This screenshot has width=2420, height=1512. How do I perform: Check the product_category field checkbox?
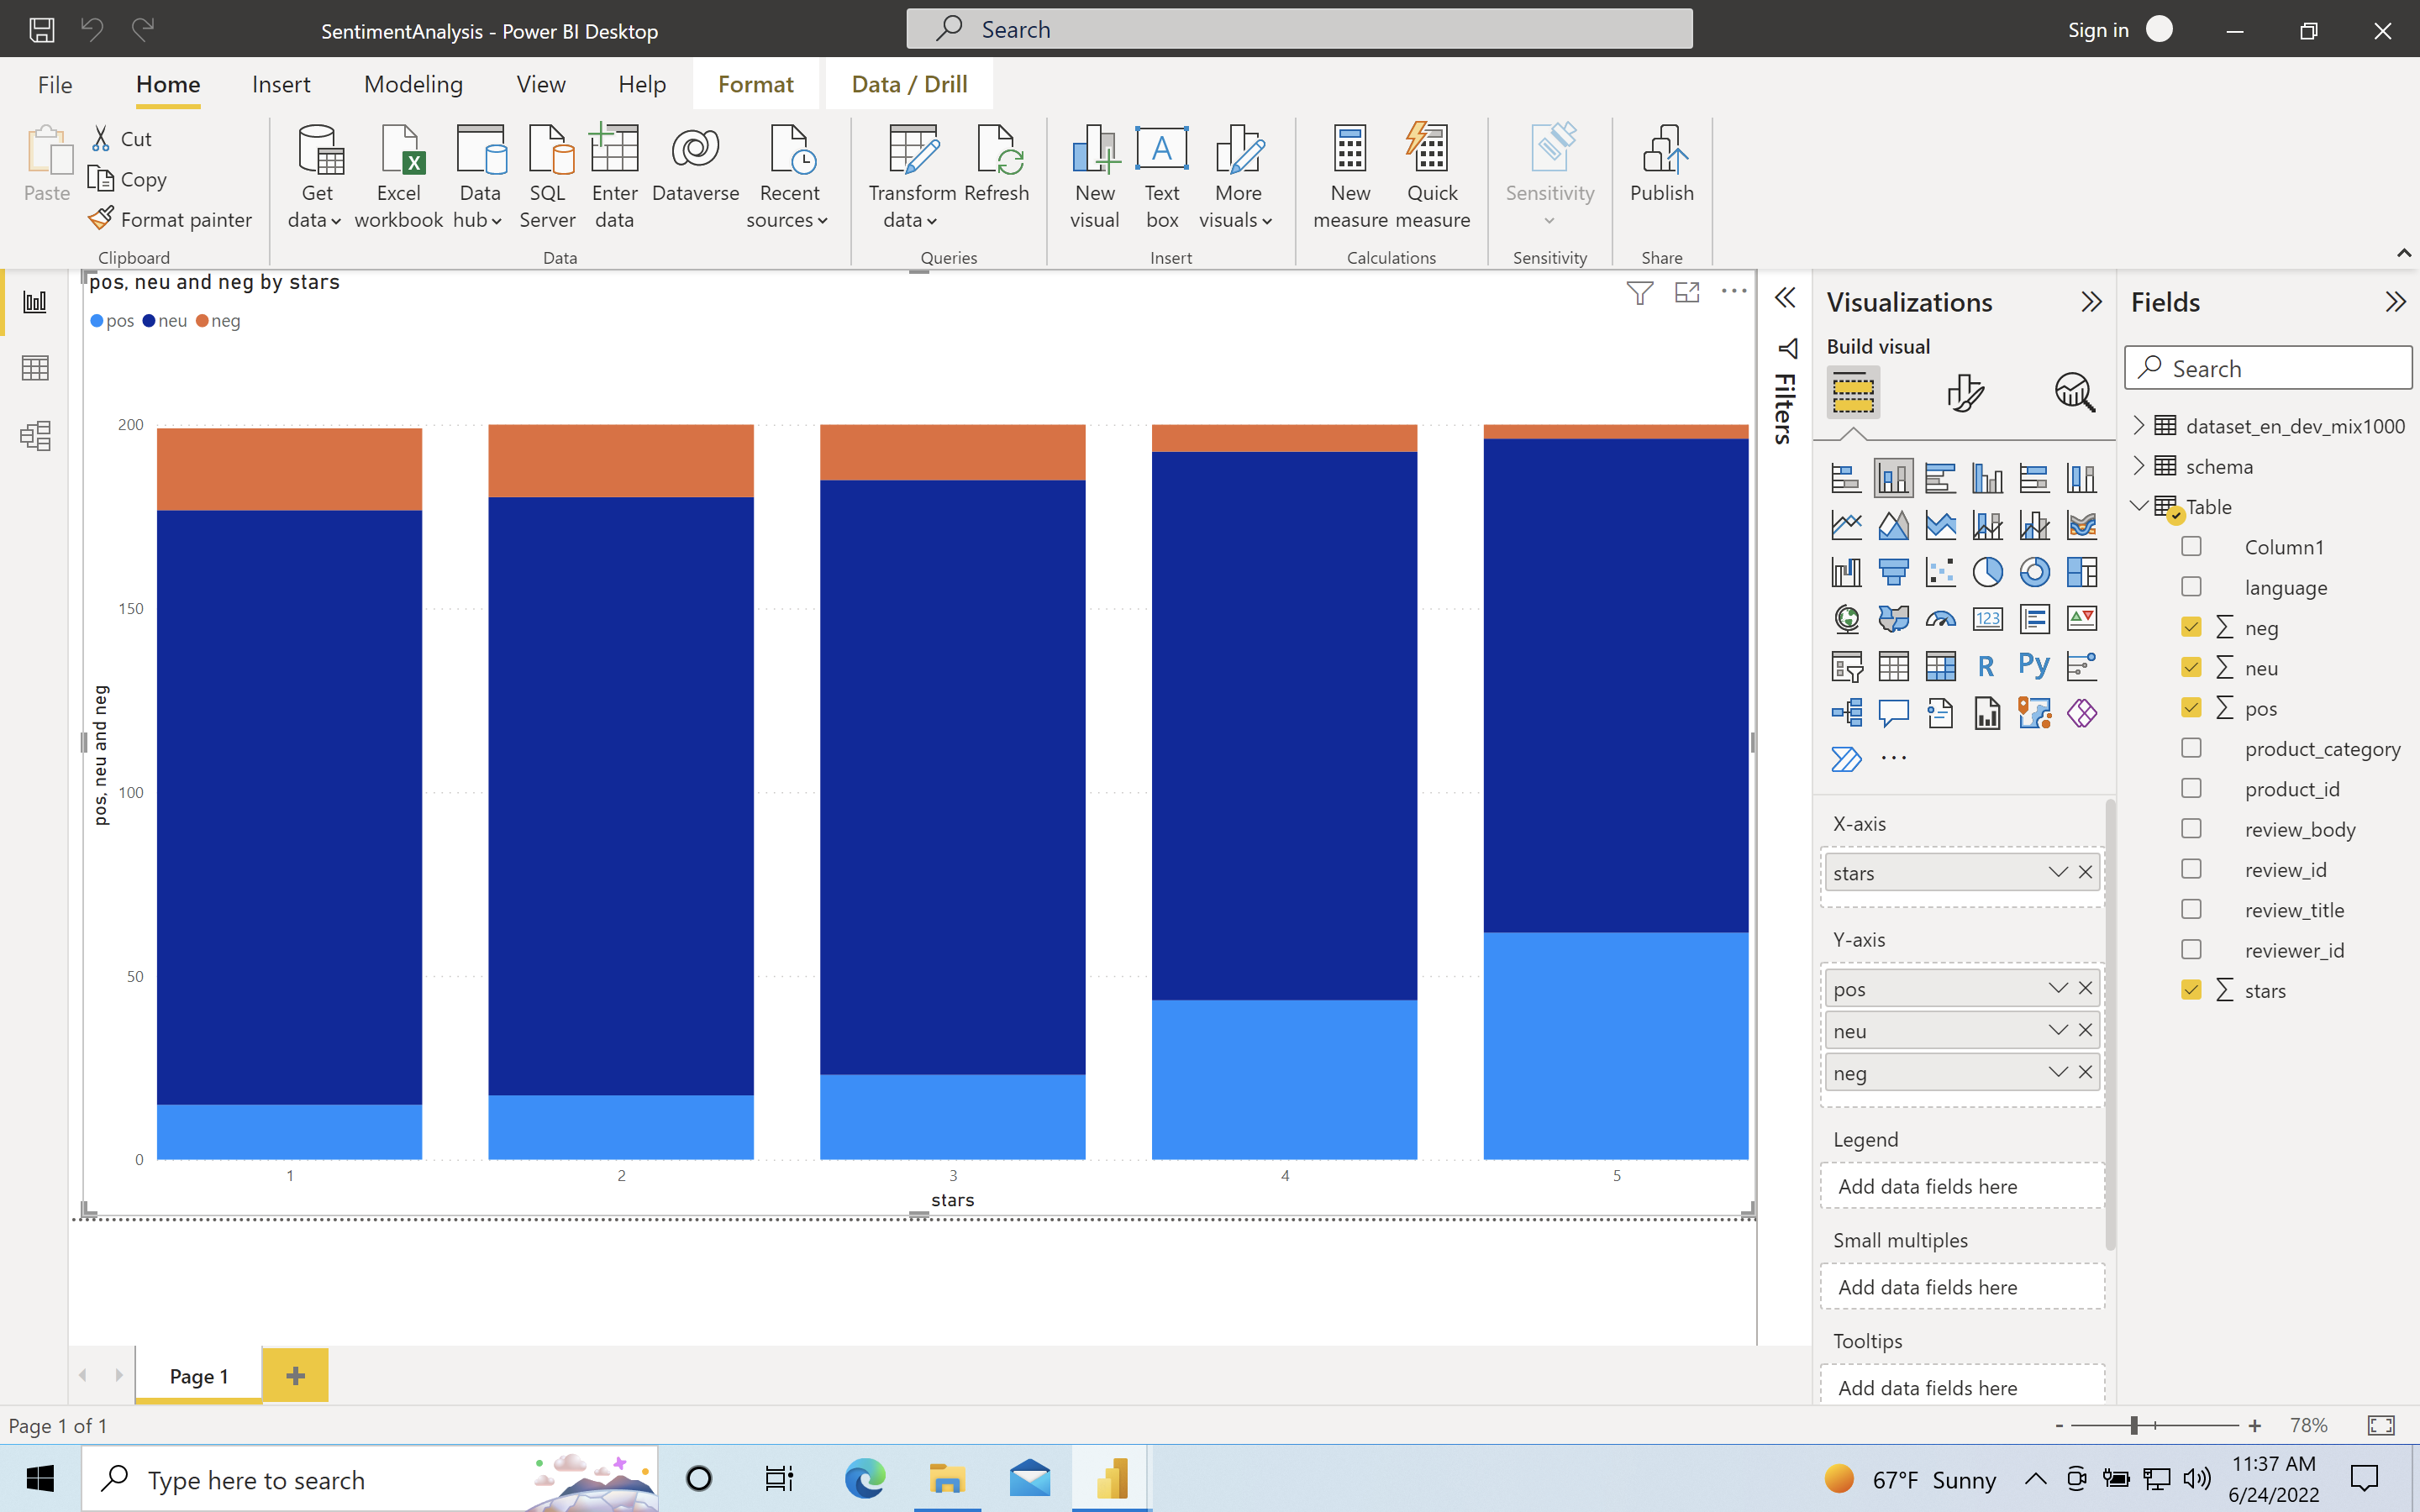(2191, 748)
